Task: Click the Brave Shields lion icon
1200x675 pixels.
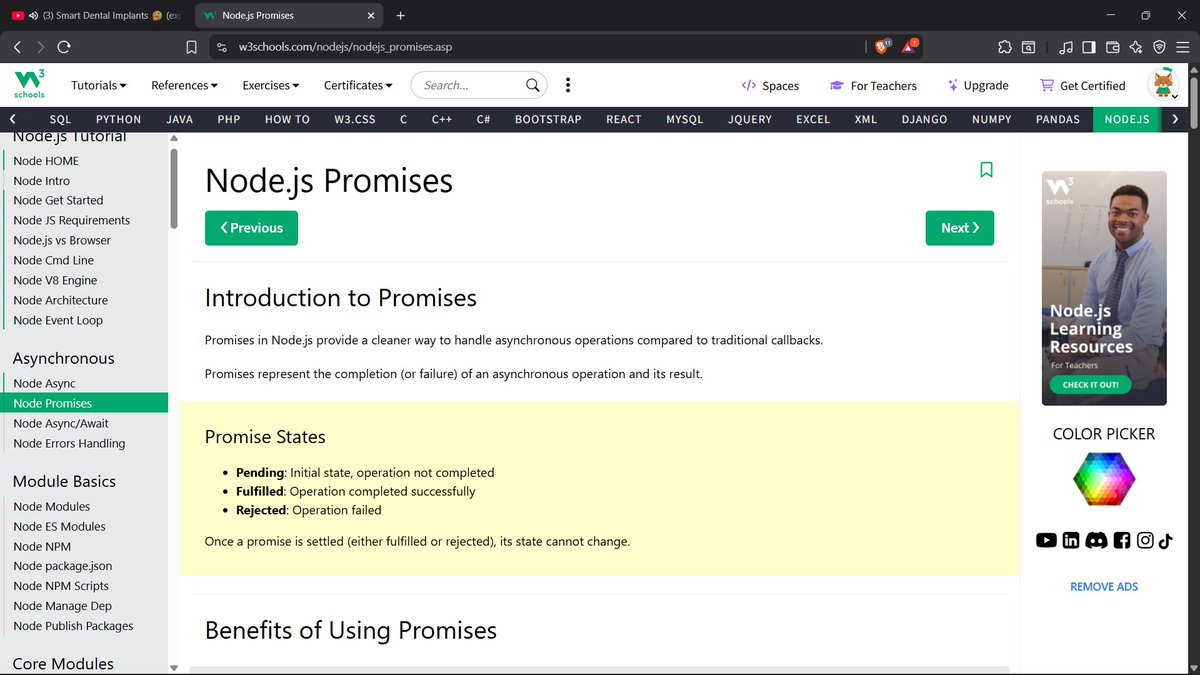Action: (882, 47)
